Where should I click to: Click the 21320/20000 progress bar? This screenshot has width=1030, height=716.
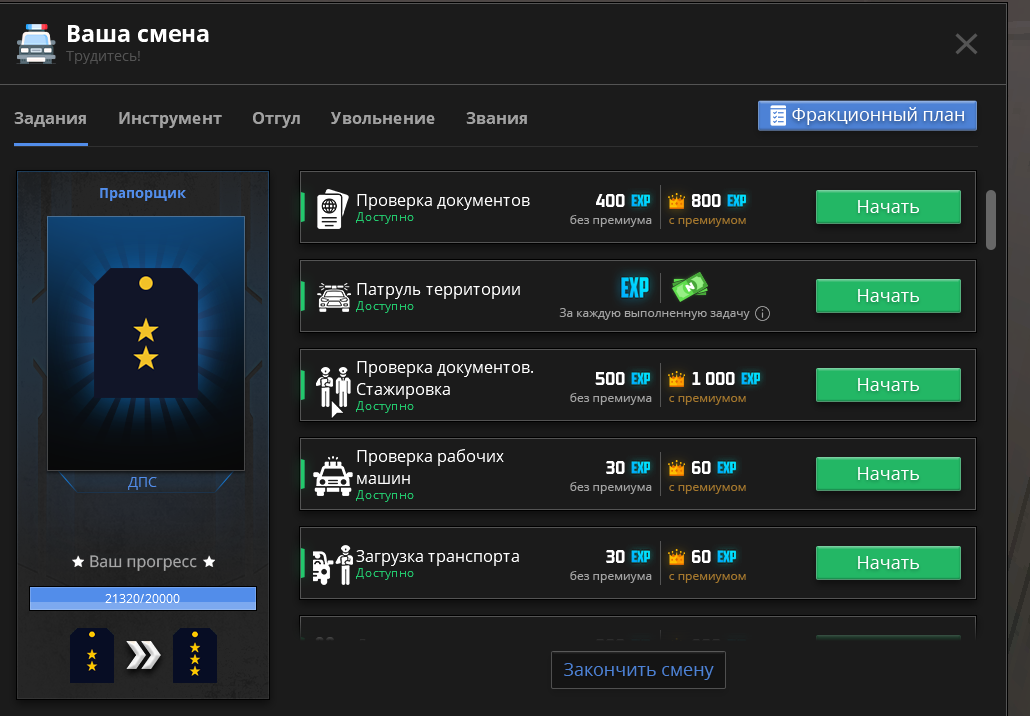[143, 598]
